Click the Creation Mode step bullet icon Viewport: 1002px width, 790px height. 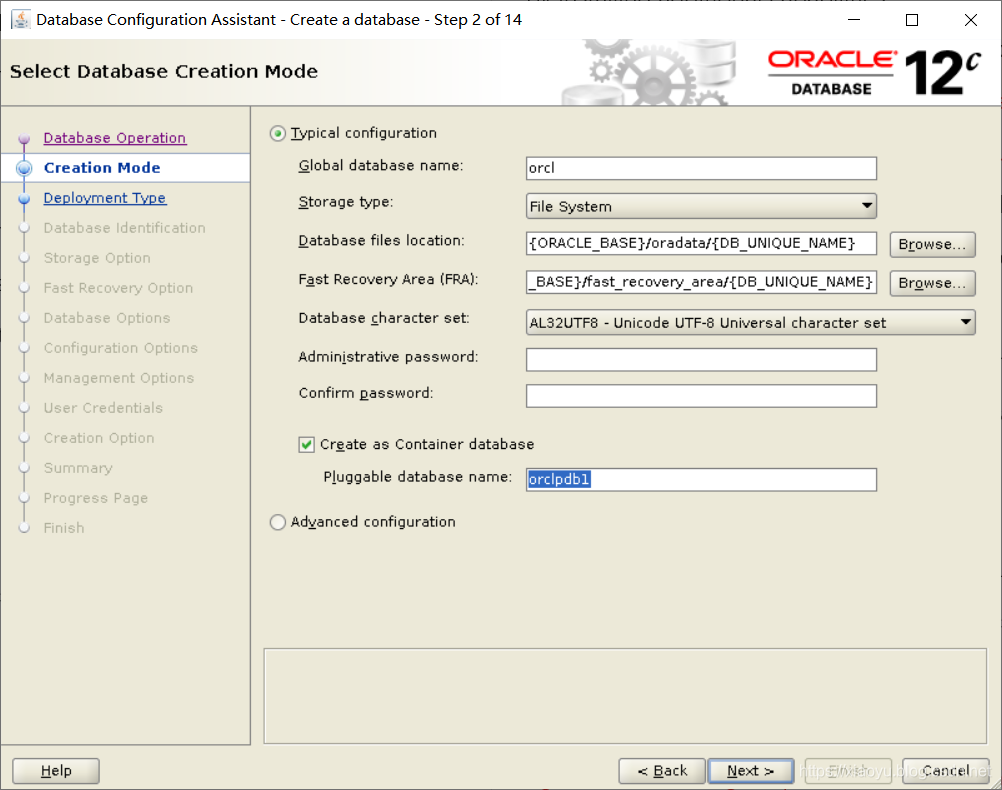tap(24, 168)
